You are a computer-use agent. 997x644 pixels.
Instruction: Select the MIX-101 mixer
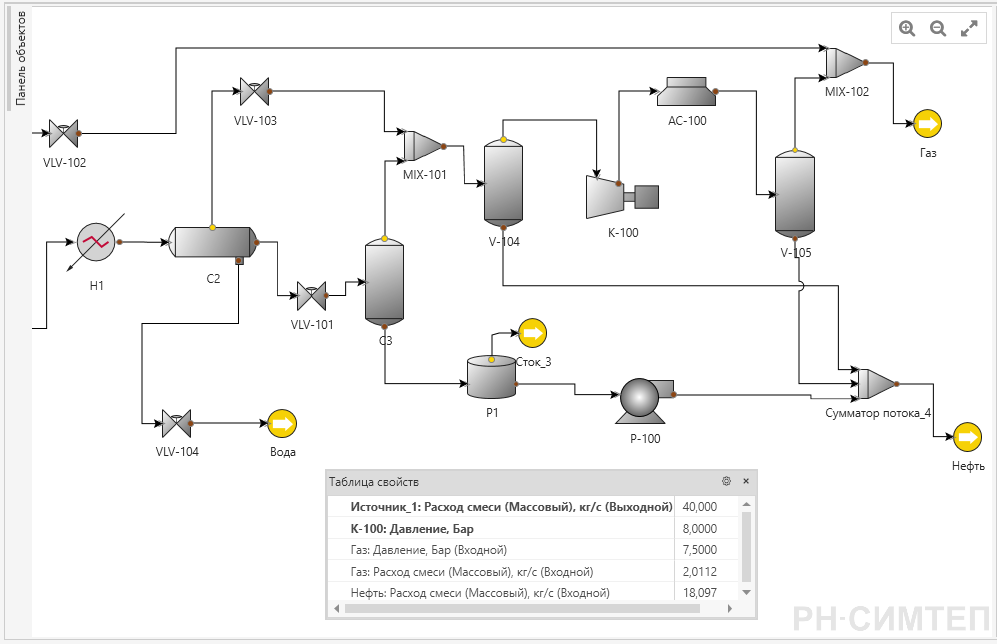[423, 146]
